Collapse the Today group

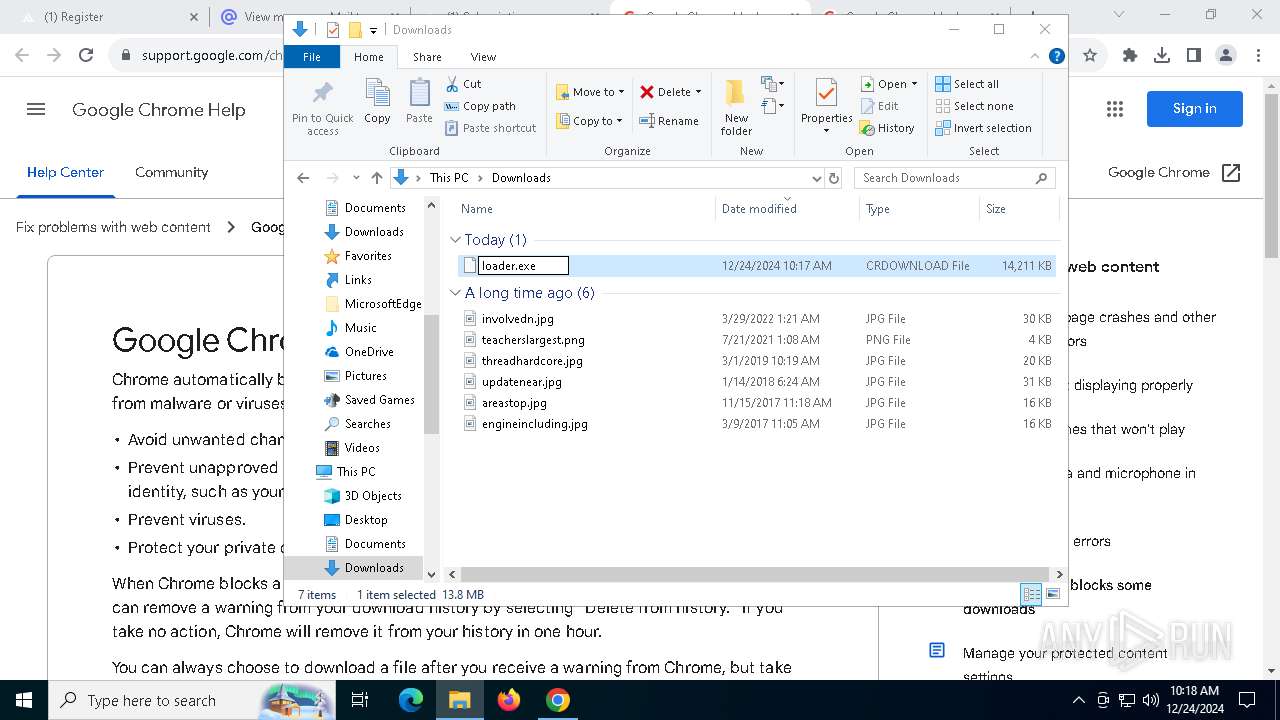pyautogui.click(x=455, y=240)
